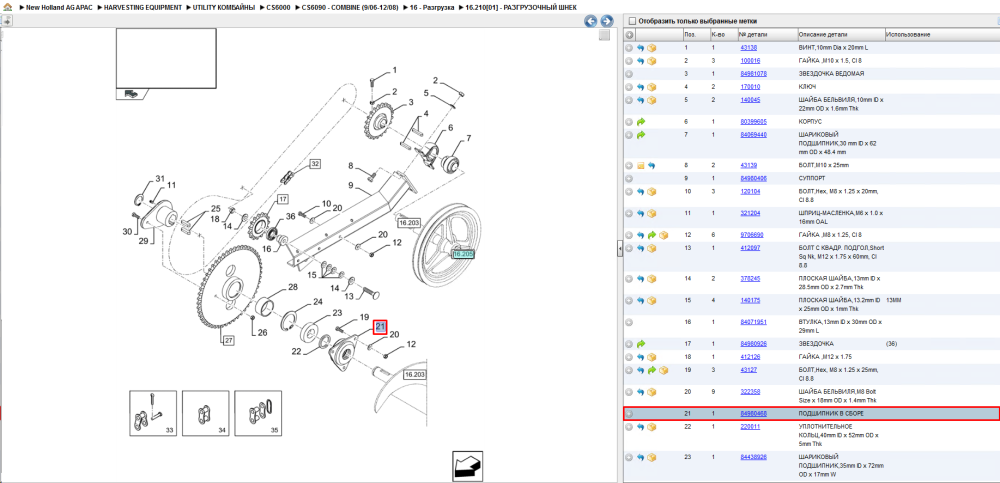The image size is (1000, 483).
Task: Select boxed callout 27 on large sprocket
Action: (x=228, y=340)
